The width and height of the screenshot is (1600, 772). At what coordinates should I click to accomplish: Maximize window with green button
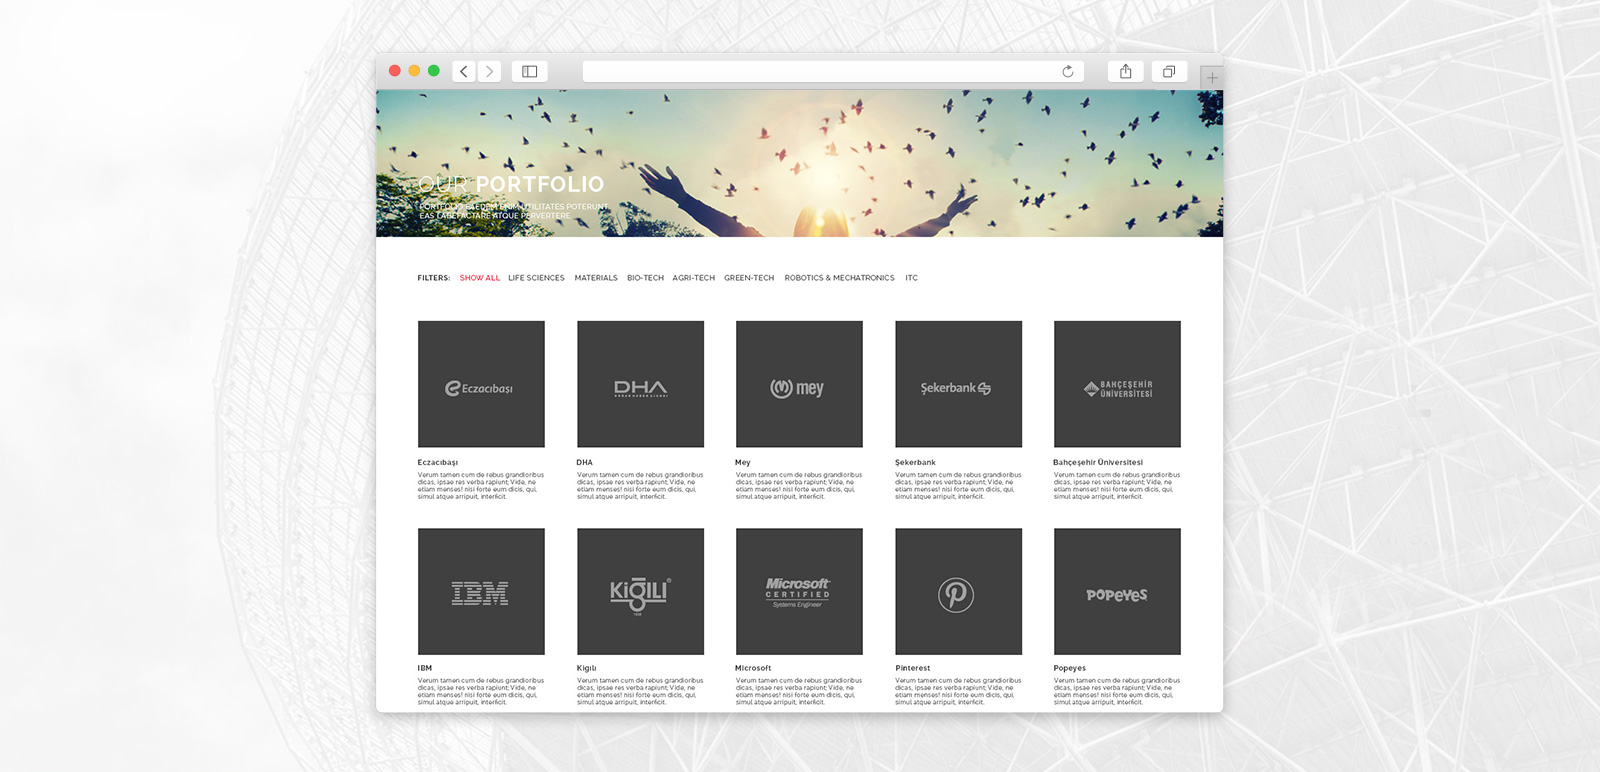(x=434, y=71)
